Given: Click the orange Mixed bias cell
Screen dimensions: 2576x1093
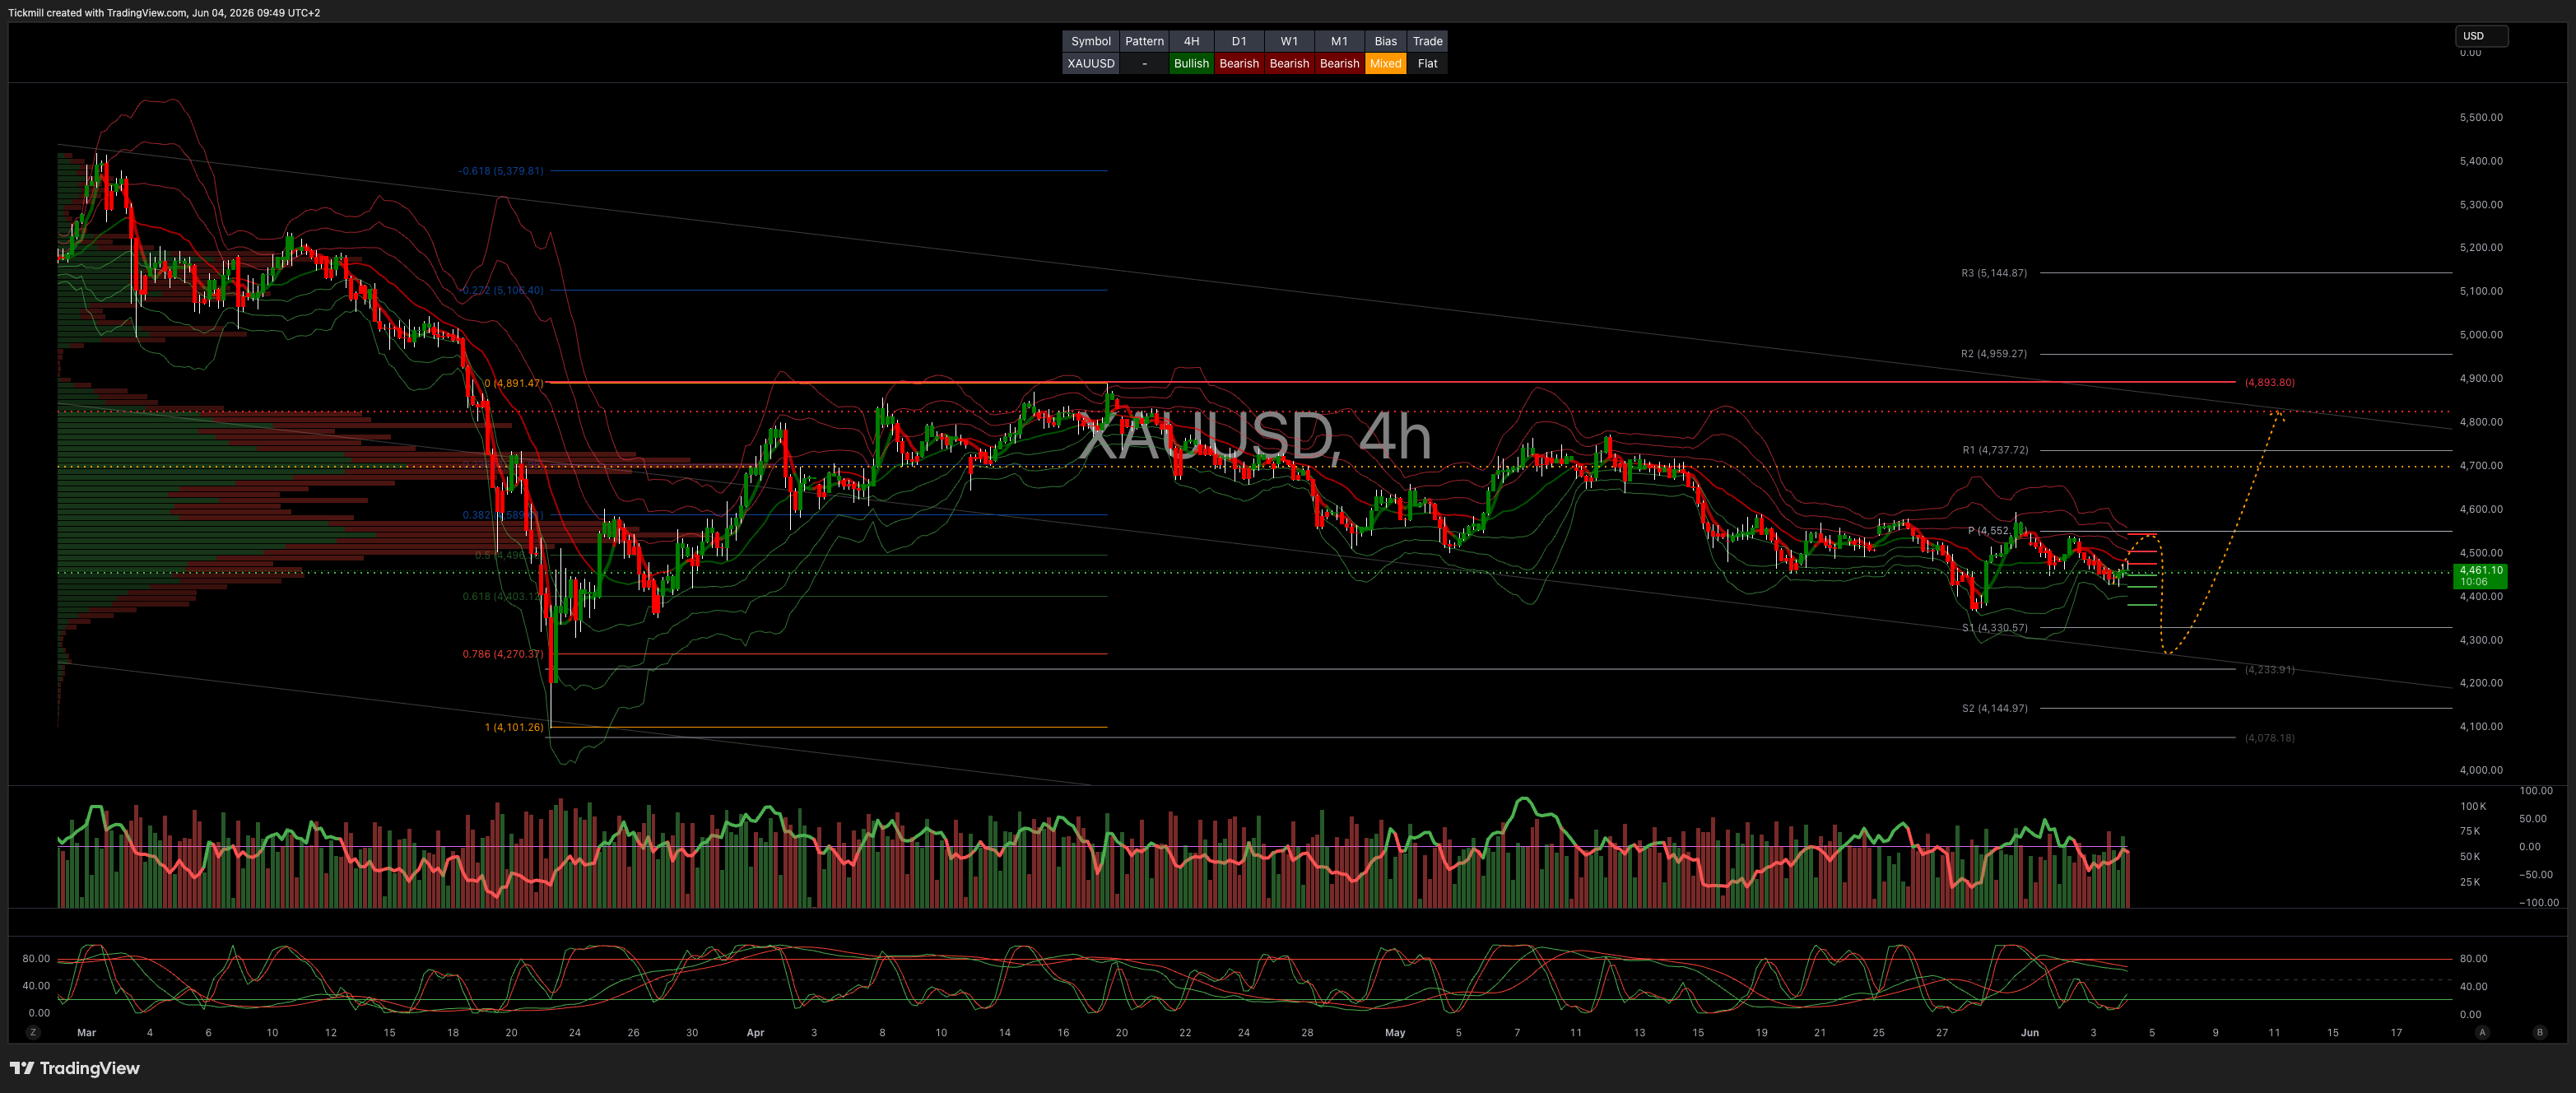Looking at the screenshot, I should [1385, 63].
